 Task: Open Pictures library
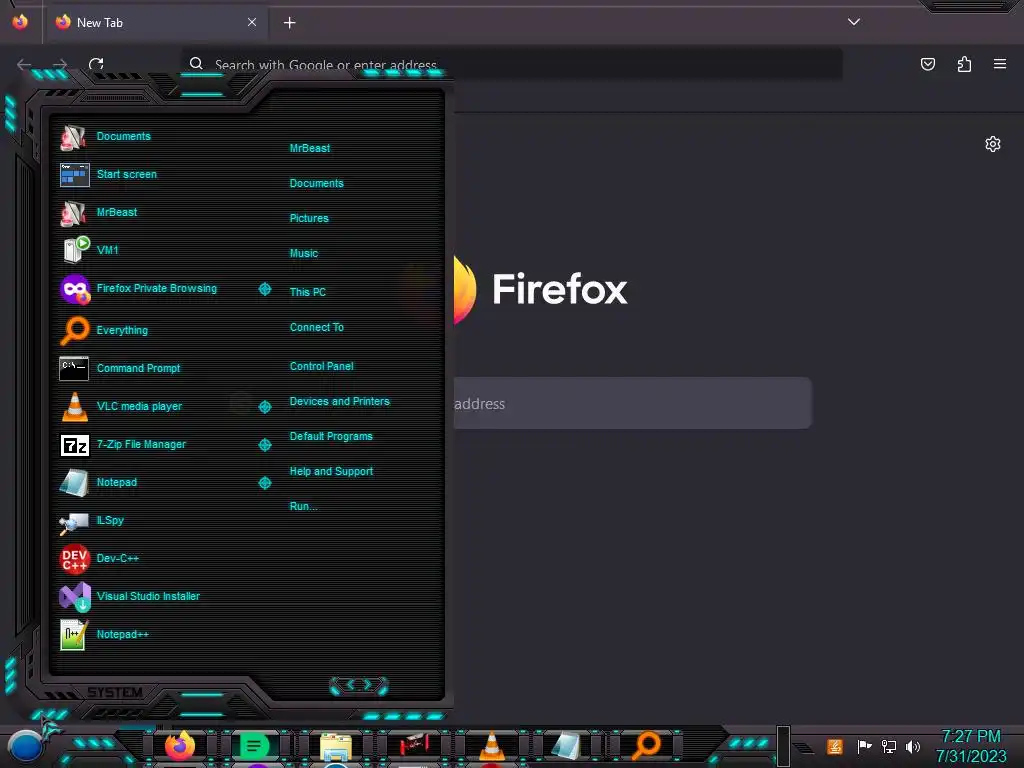tap(309, 218)
